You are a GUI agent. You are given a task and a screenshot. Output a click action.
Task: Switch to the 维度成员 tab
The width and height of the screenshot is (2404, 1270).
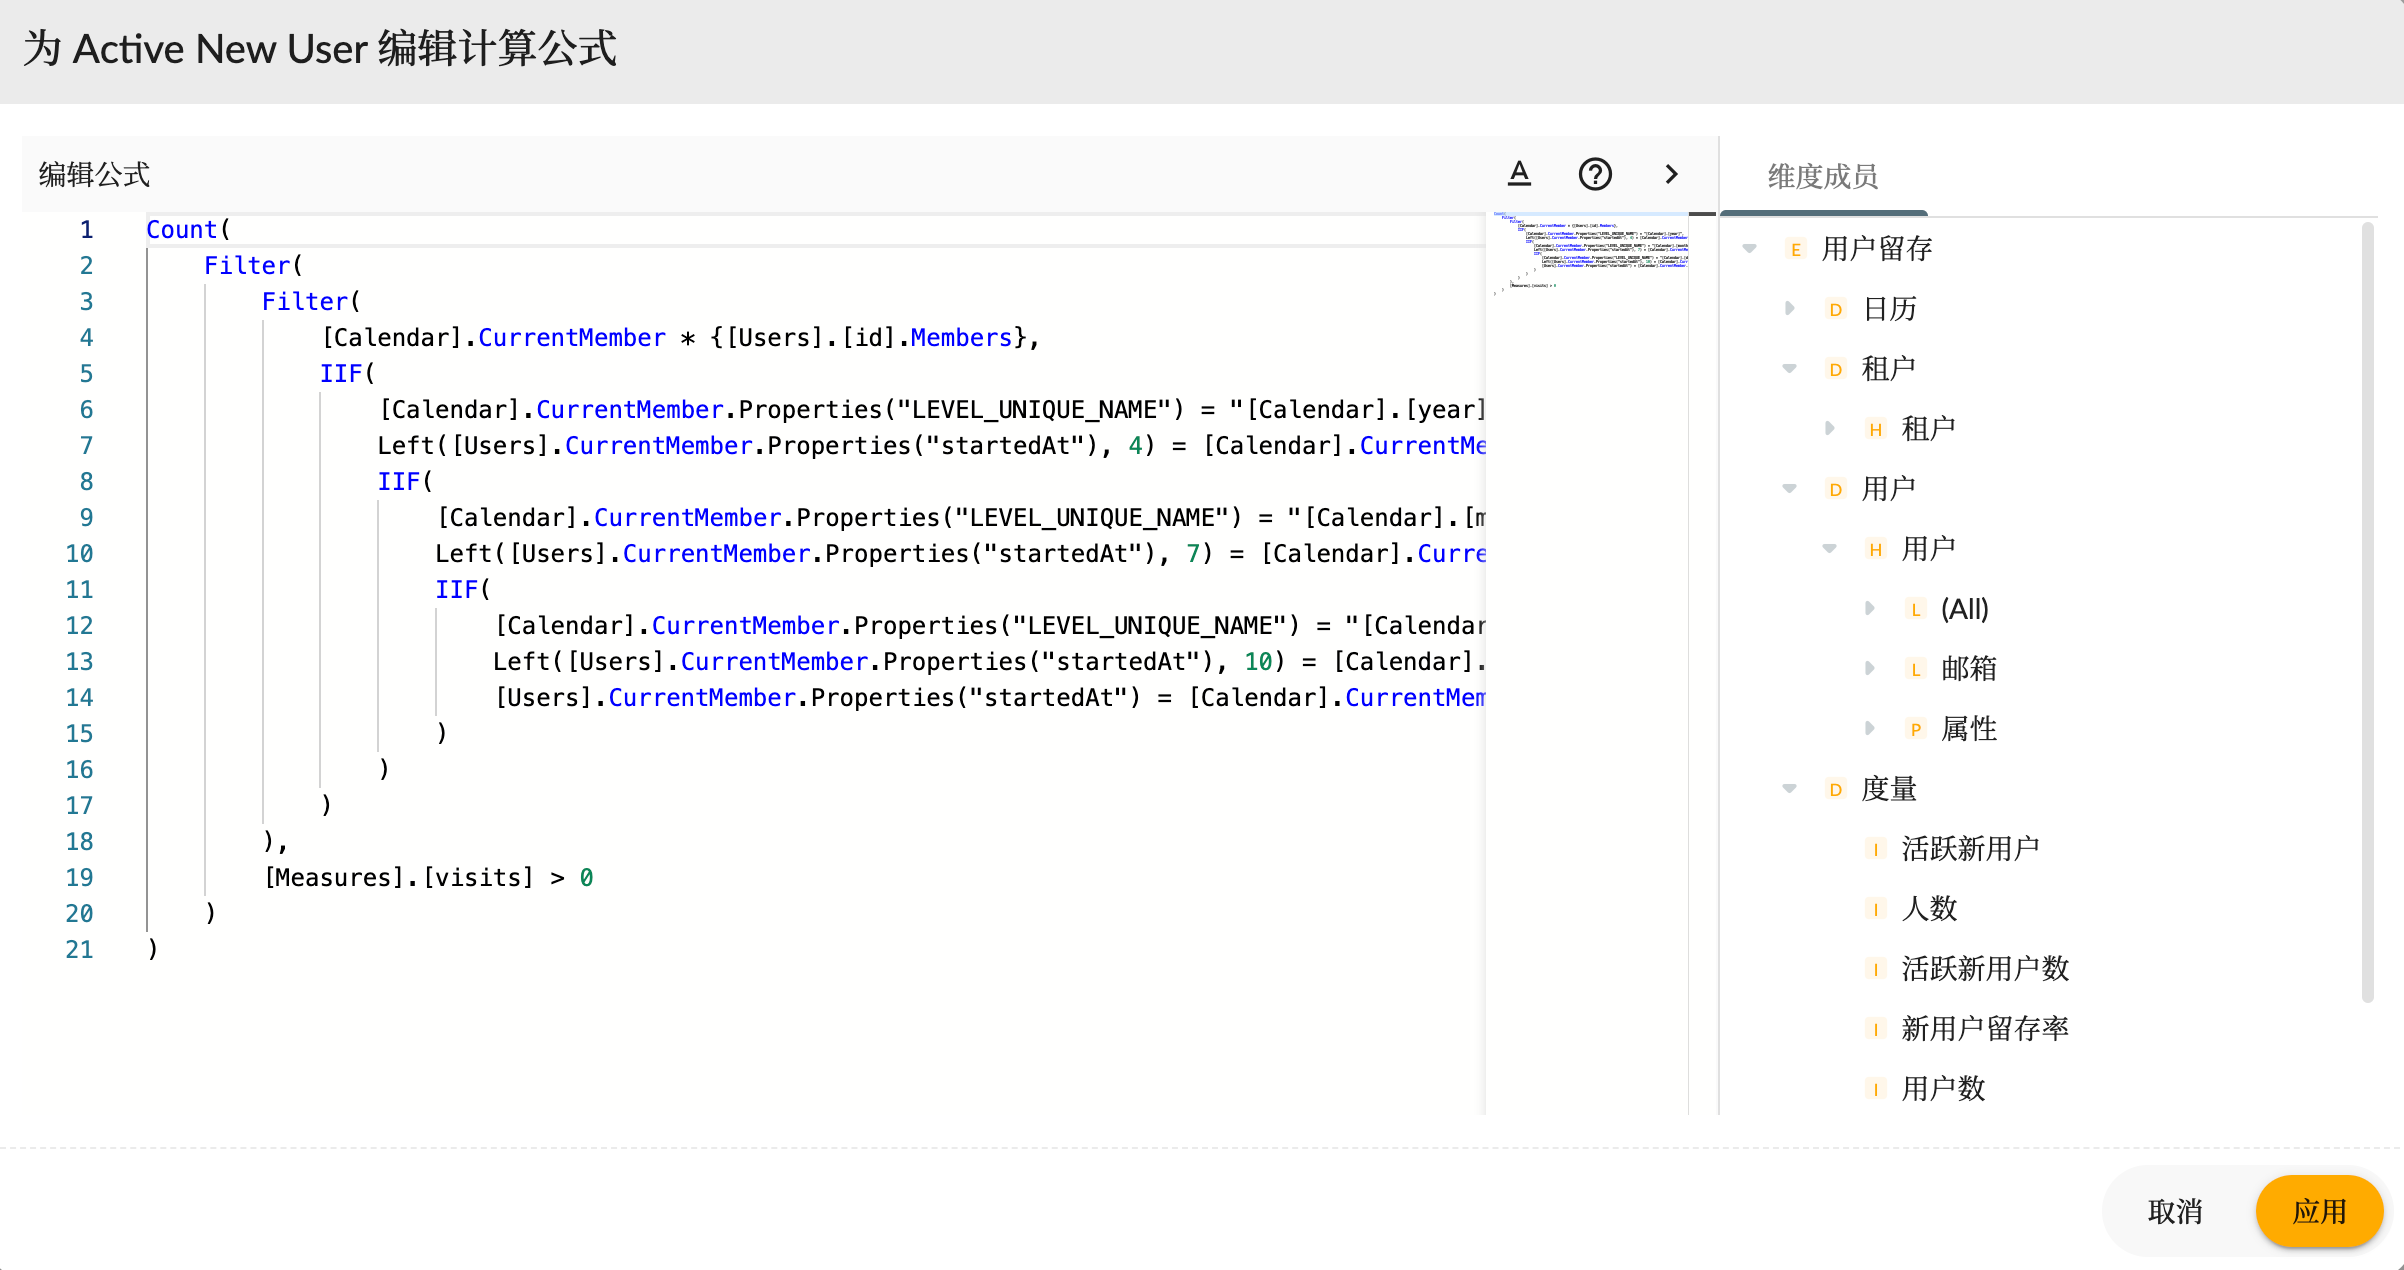coord(1820,175)
